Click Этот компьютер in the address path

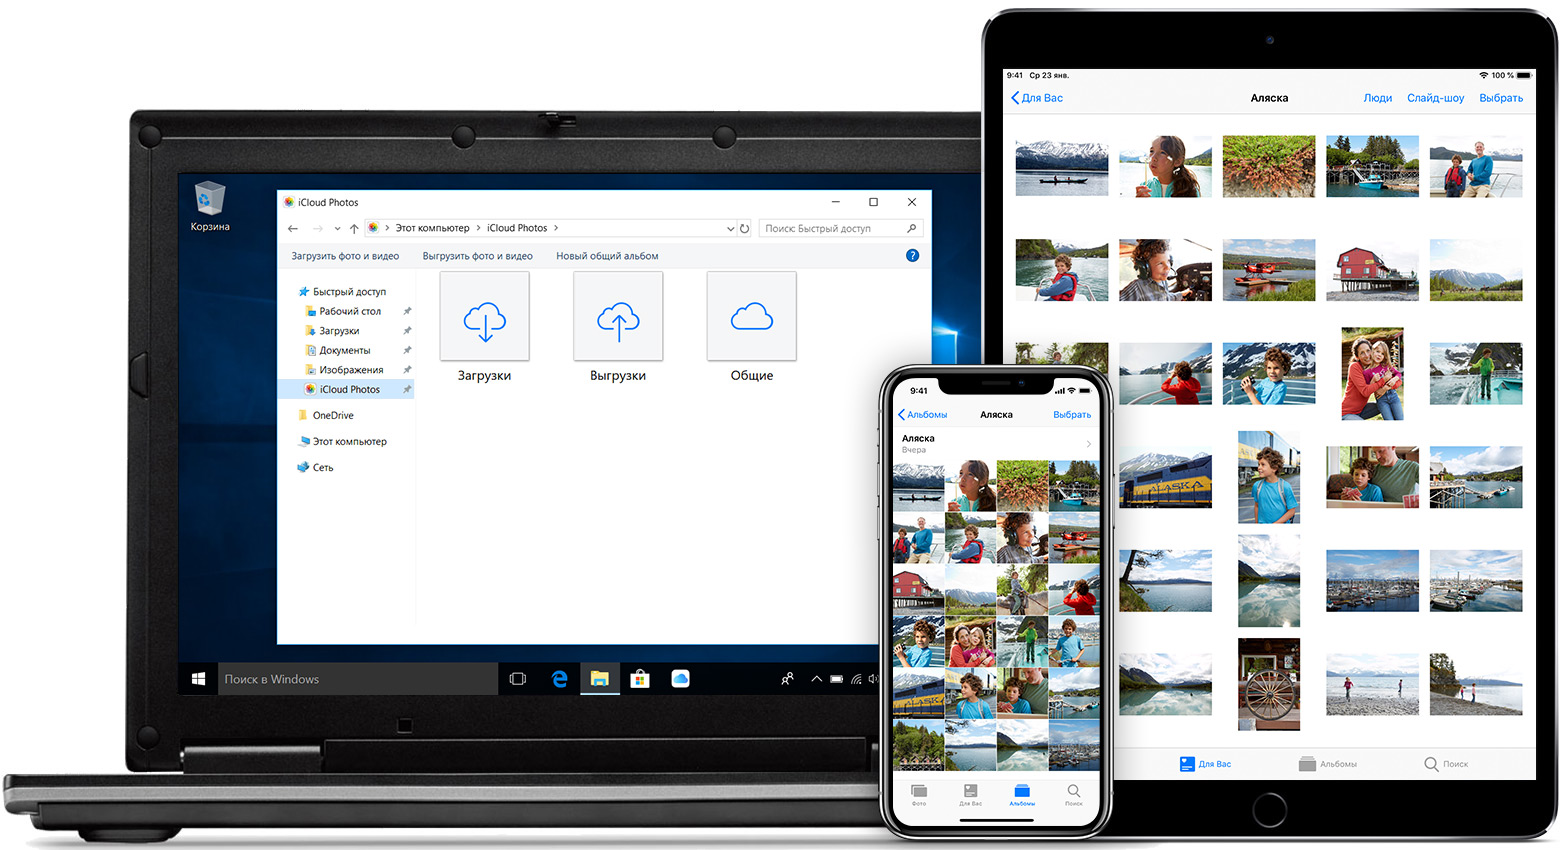point(432,228)
